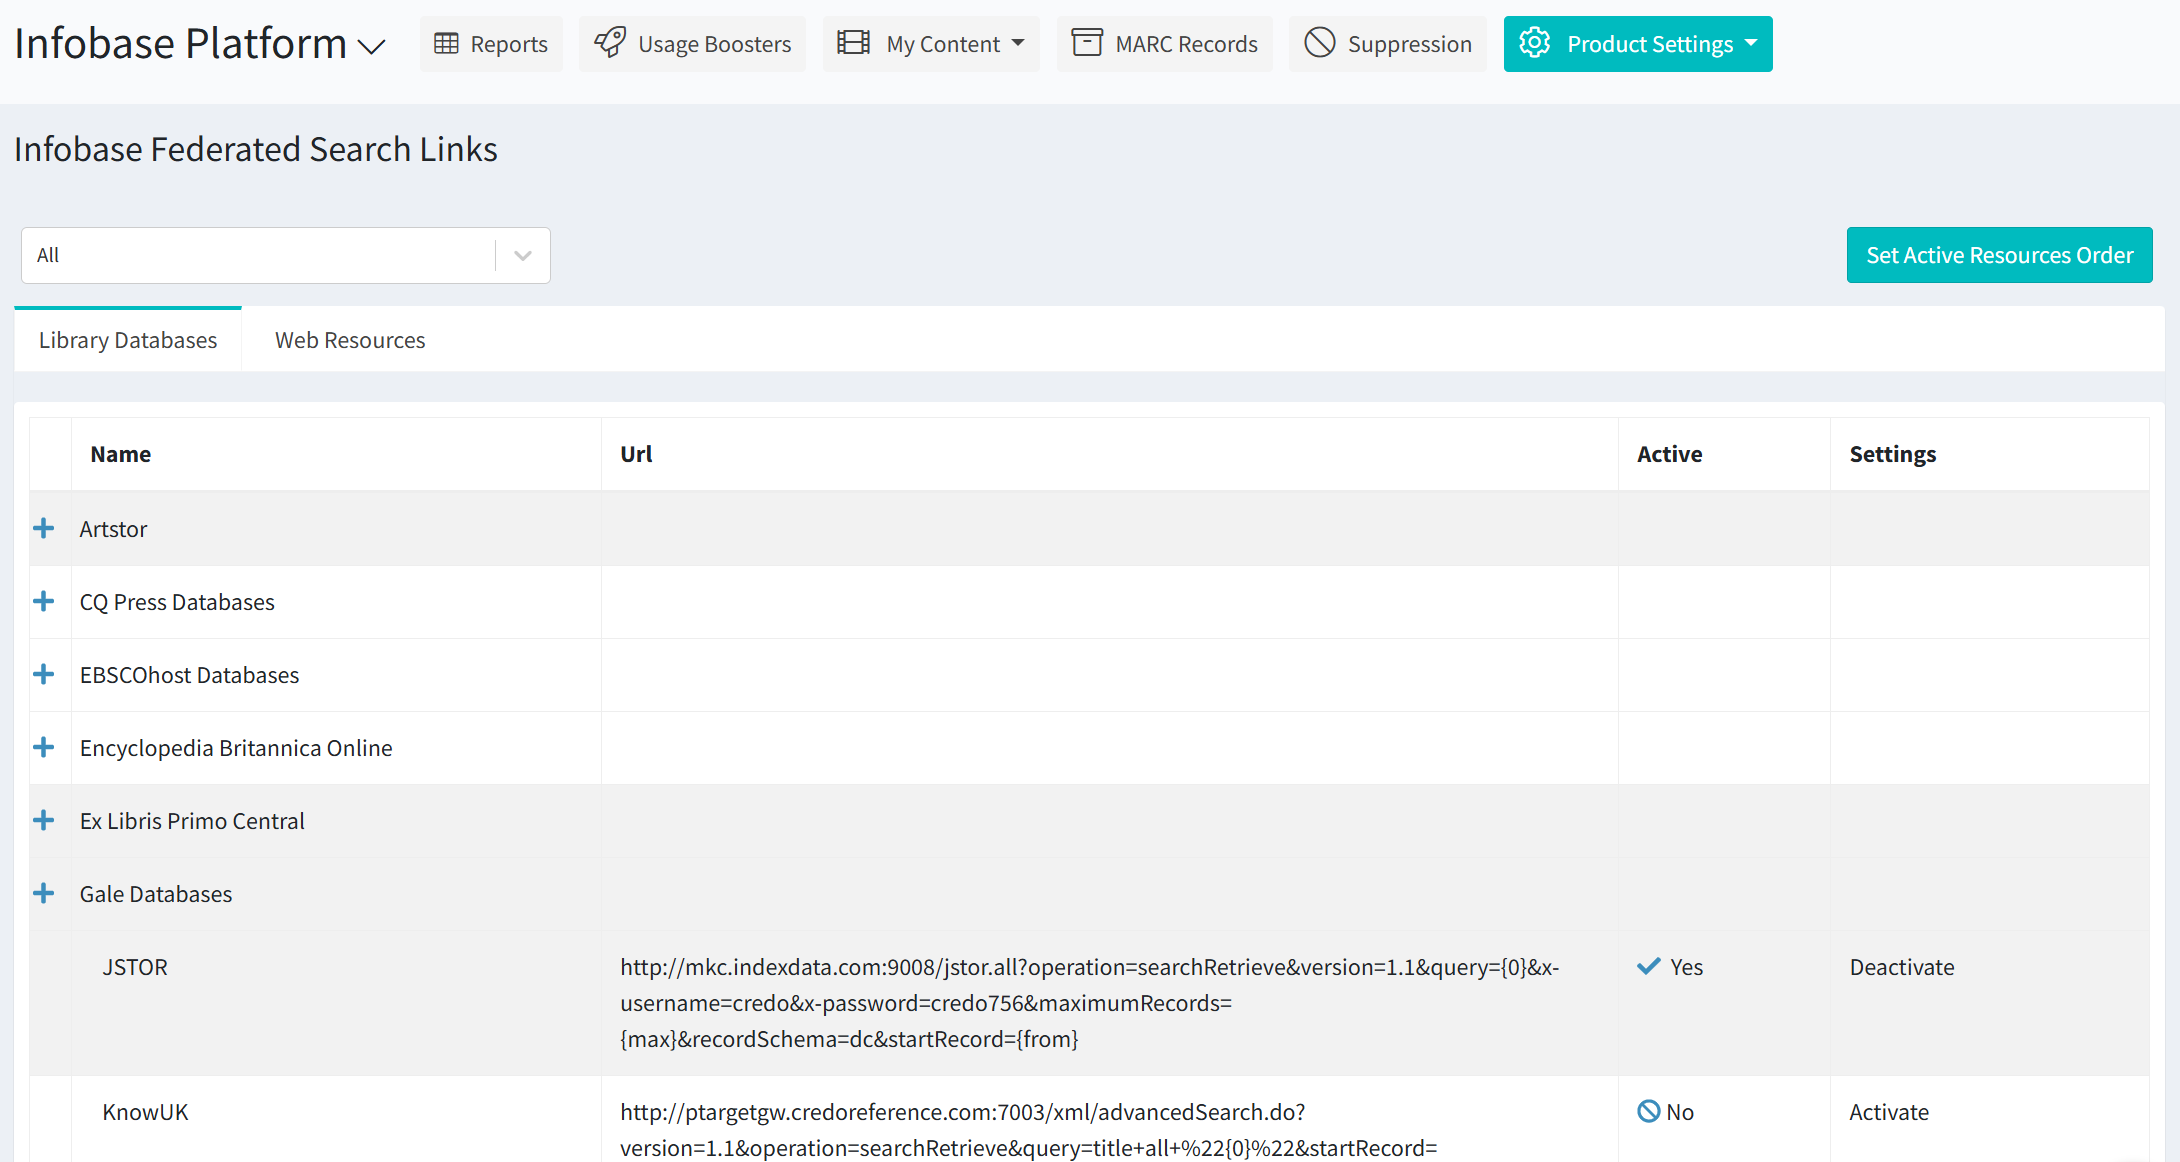Viewport: 2180px width, 1162px height.
Task: Expand the Ex Libris Primo Central row
Action: pyautogui.click(x=44, y=820)
